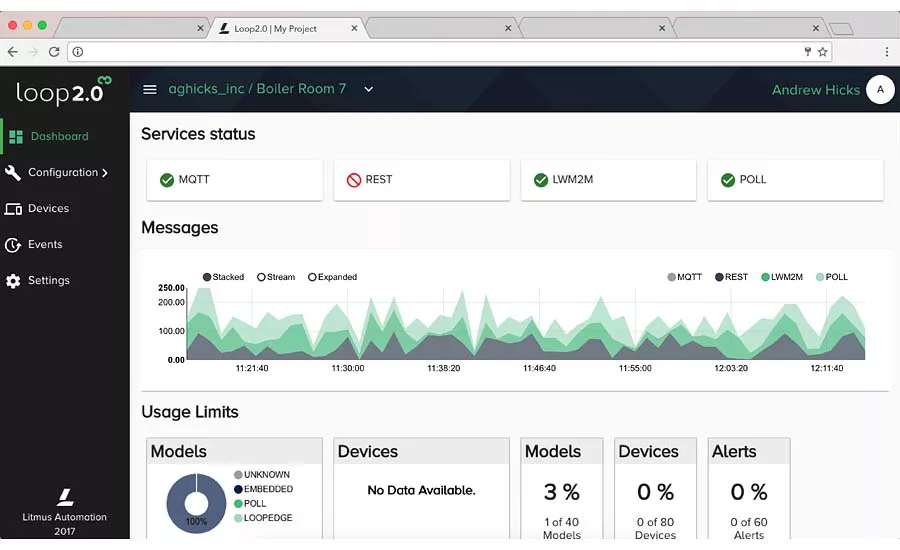900x550 pixels.
Task: Click the 12:03:20 time axis label
Action: pyautogui.click(x=731, y=369)
